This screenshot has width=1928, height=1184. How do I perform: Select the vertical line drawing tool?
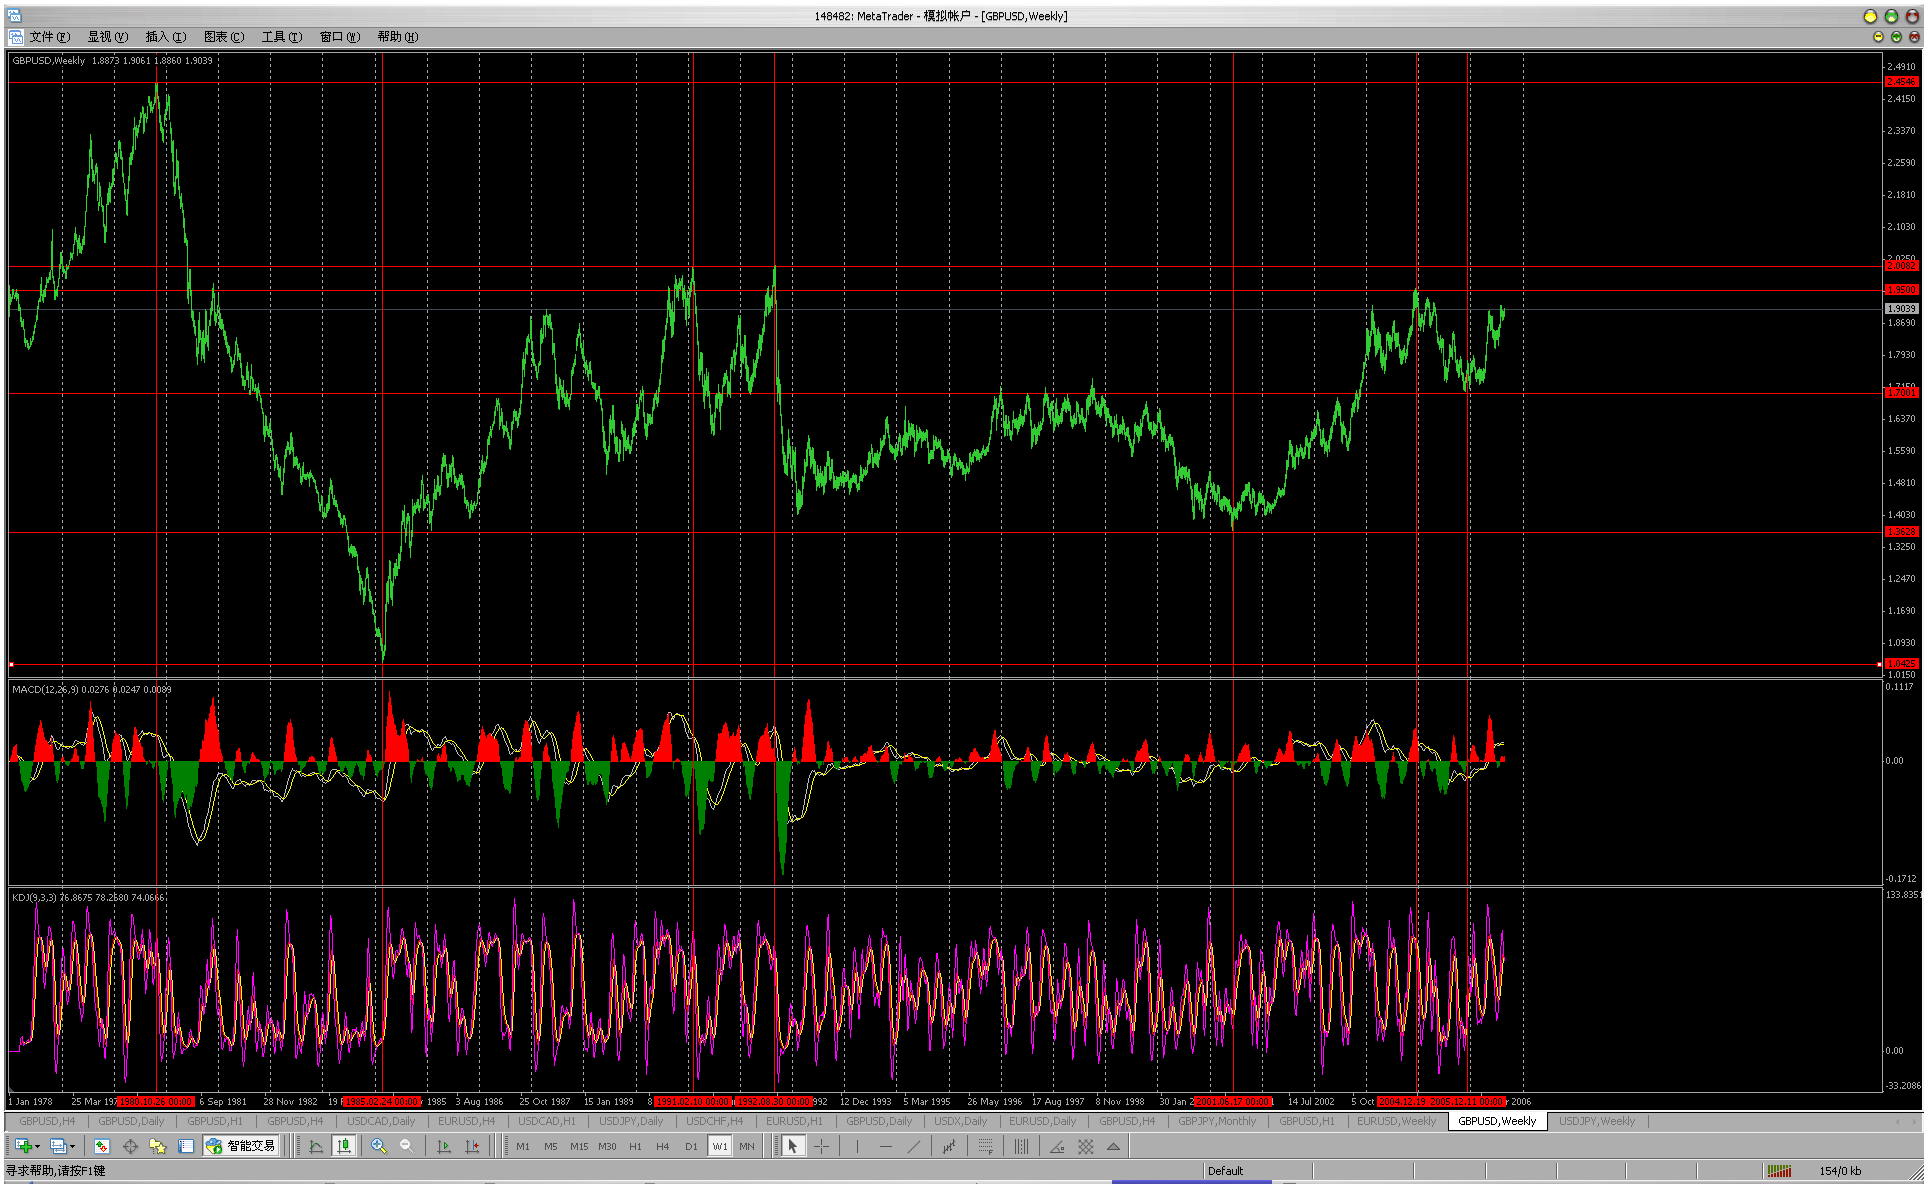(x=857, y=1146)
